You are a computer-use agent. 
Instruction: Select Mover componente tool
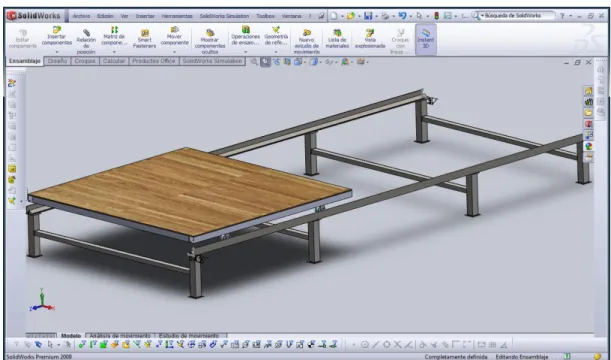[175, 36]
